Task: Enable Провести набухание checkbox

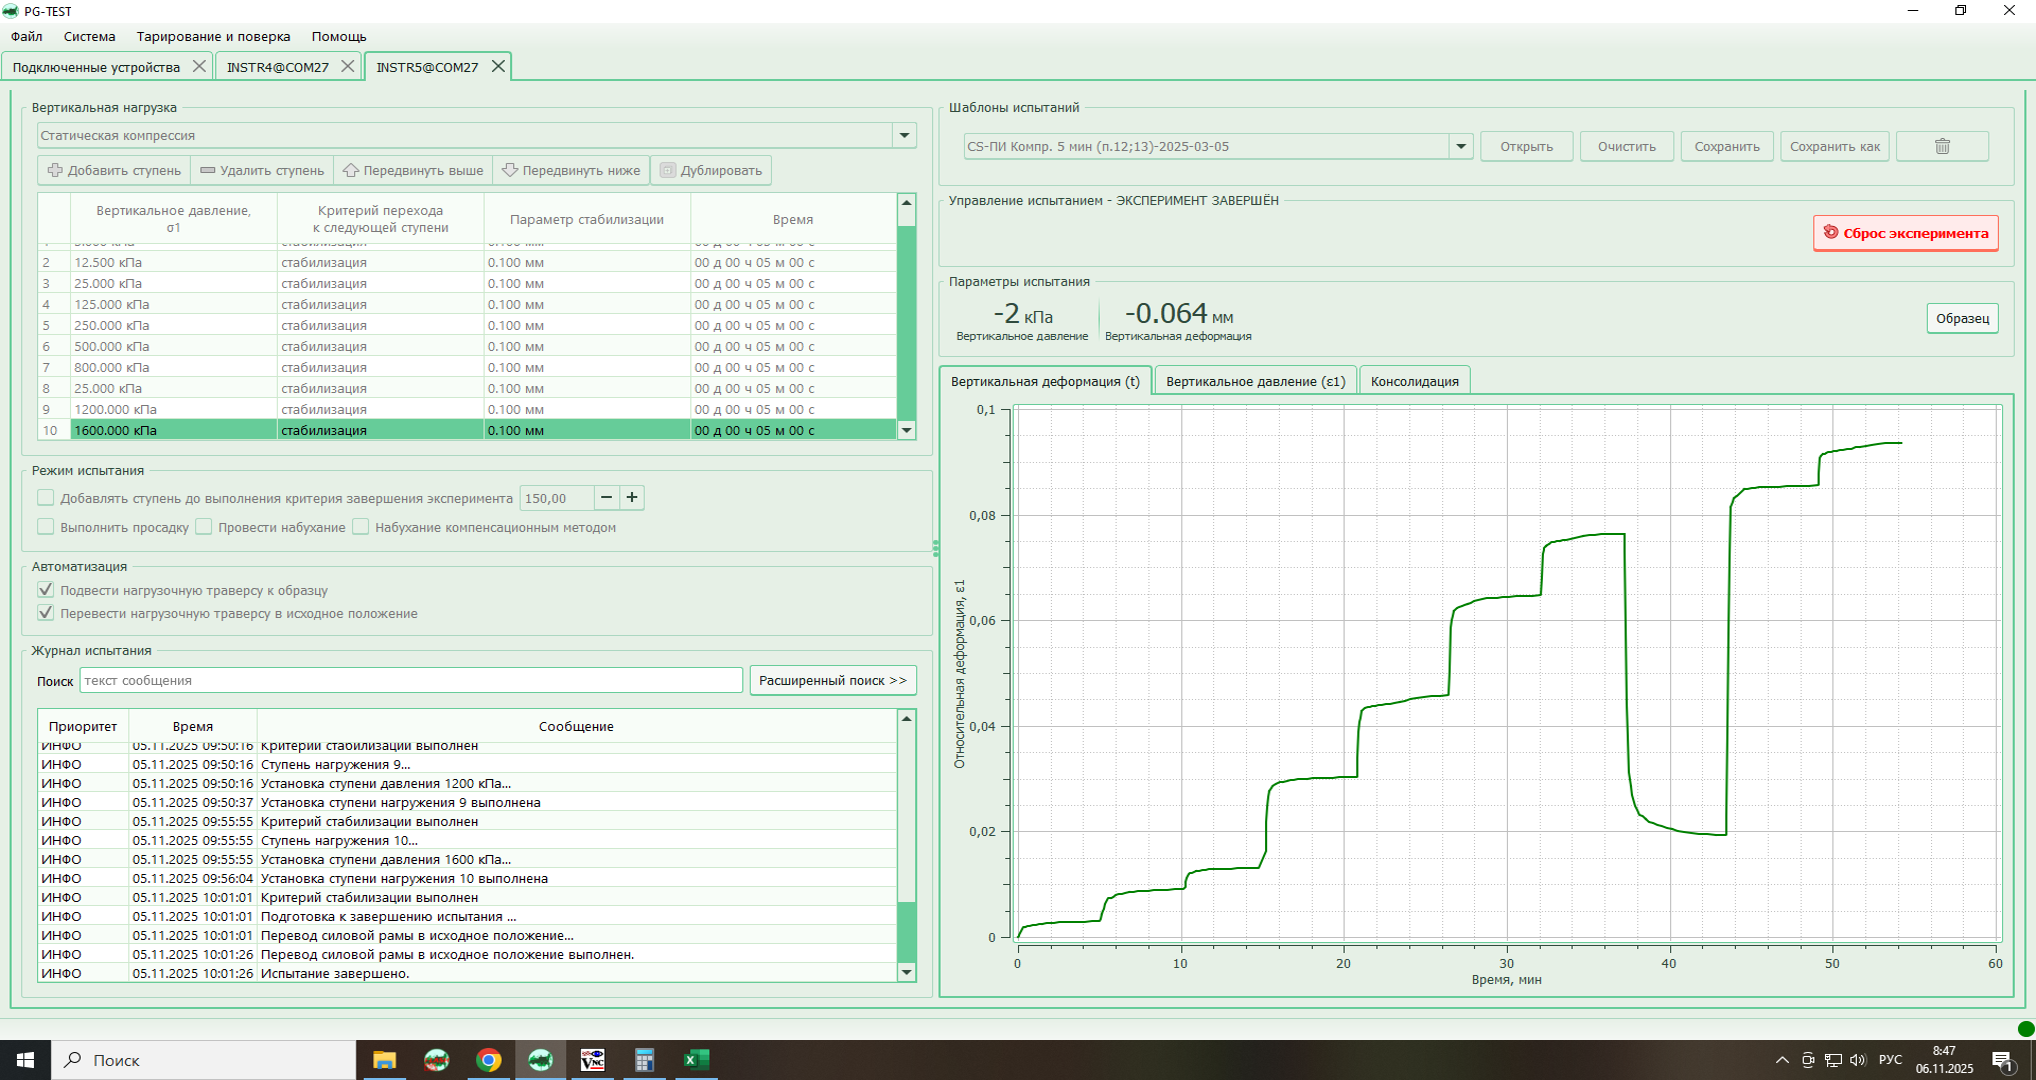Action: [204, 527]
